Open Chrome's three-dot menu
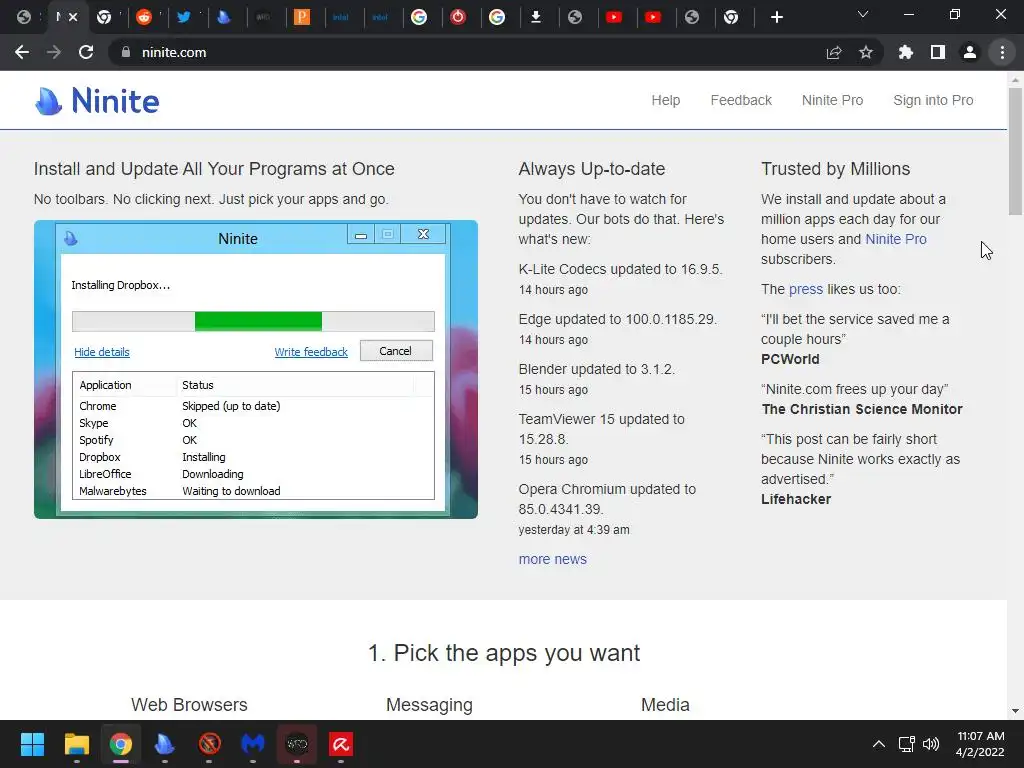Image resolution: width=1024 pixels, height=768 pixels. [1002, 52]
